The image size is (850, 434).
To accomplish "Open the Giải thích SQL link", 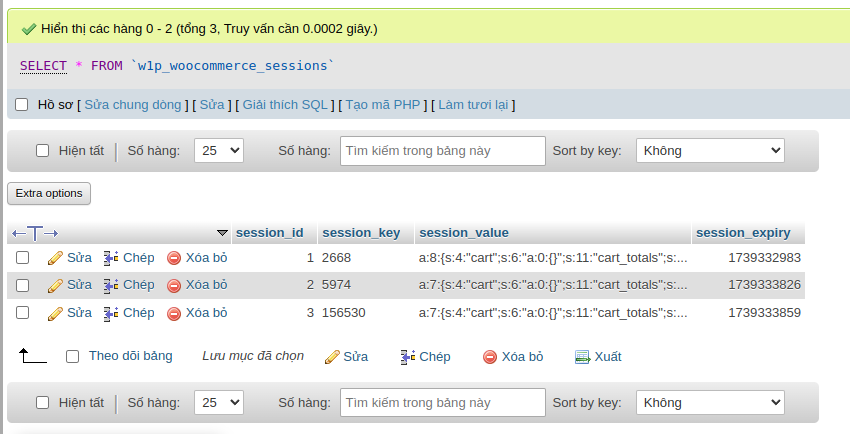I will click(285, 105).
